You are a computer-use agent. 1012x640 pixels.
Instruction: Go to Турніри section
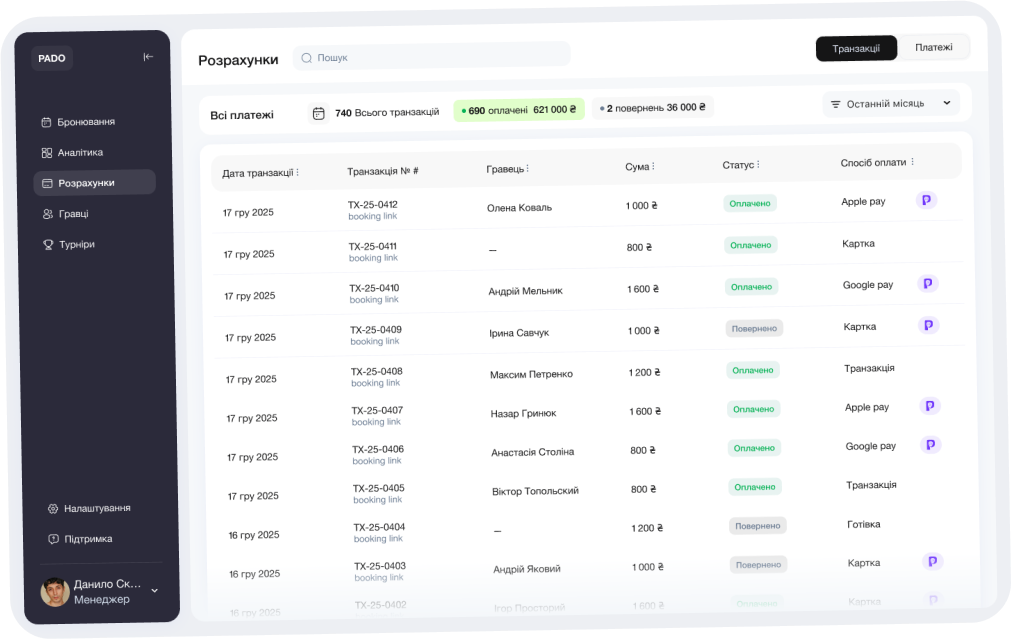click(76, 244)
